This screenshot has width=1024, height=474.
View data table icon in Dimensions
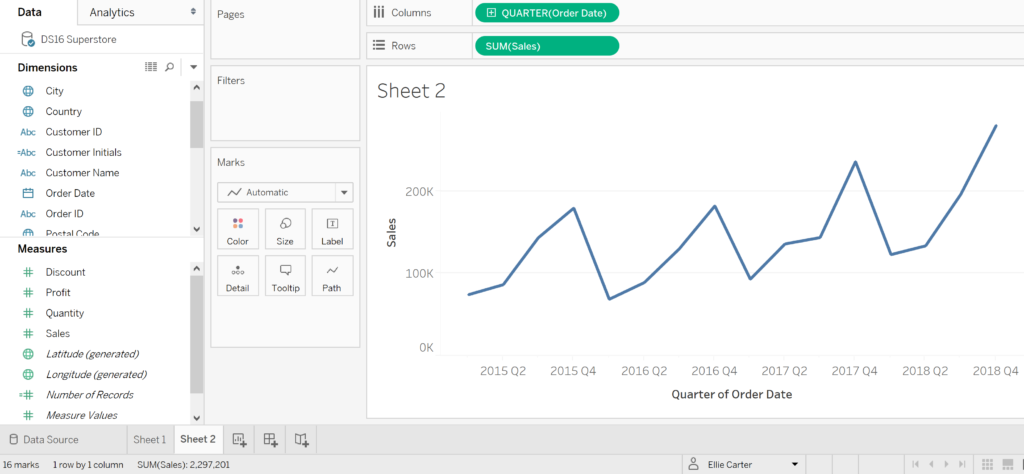(x=151, y=67)
